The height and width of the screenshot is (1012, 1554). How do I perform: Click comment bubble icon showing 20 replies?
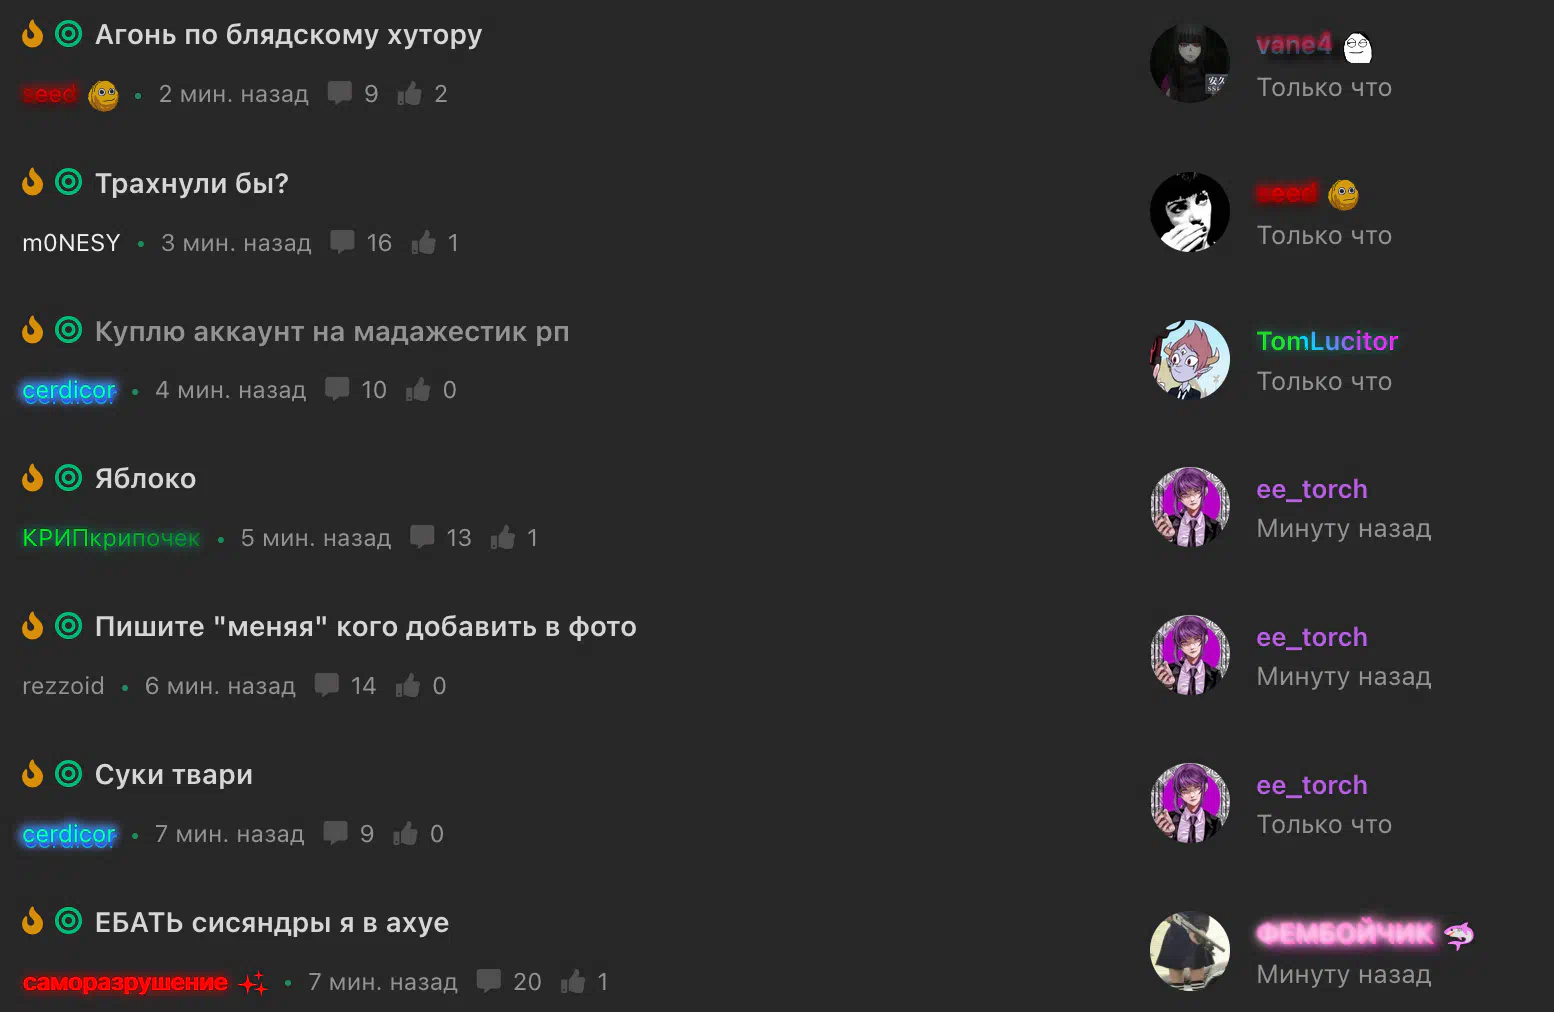click(489, 981)
